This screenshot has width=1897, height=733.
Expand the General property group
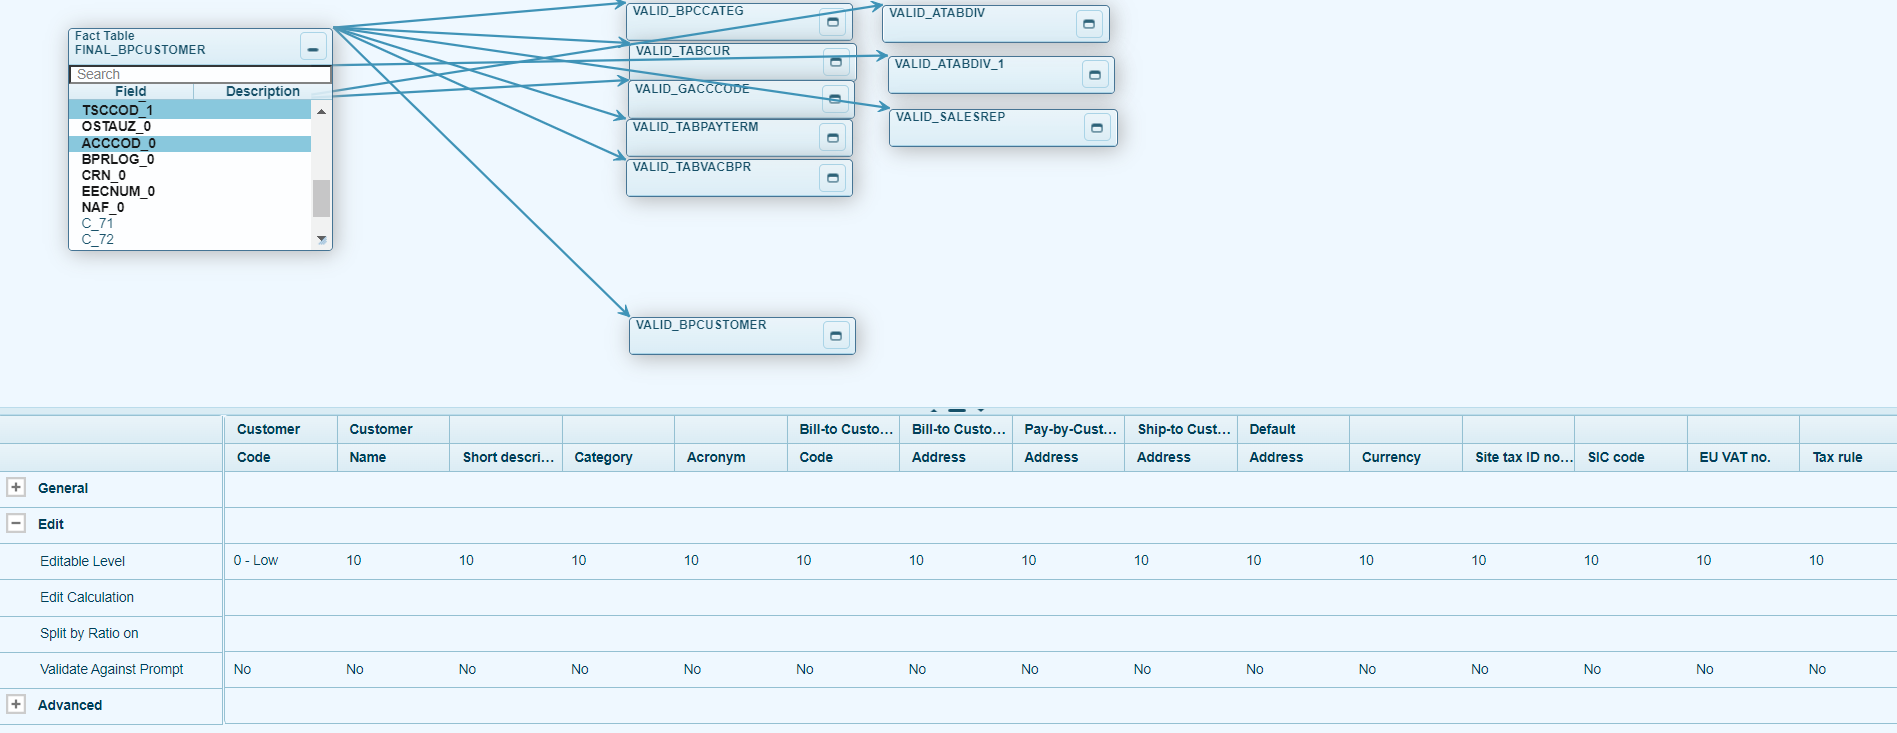16,488
